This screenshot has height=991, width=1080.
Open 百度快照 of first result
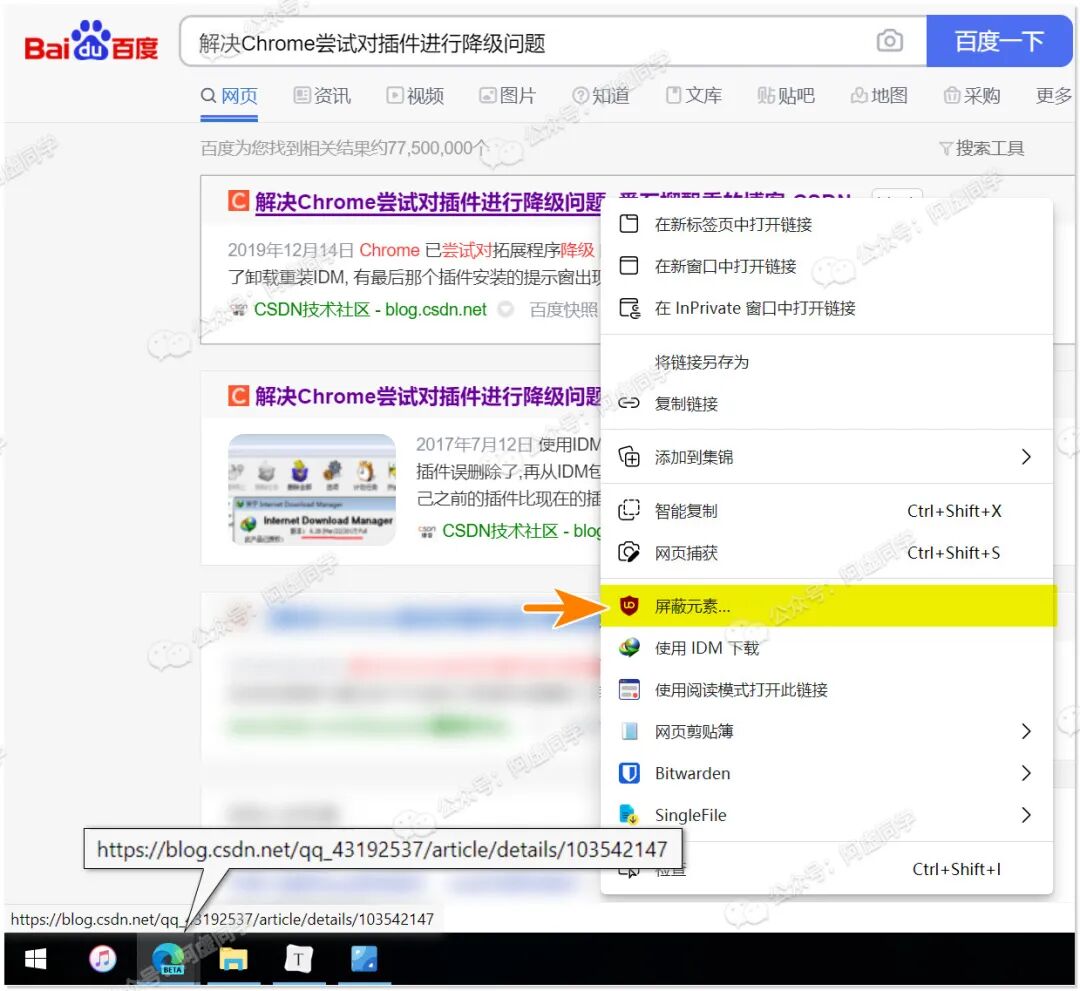pos(563,310)
